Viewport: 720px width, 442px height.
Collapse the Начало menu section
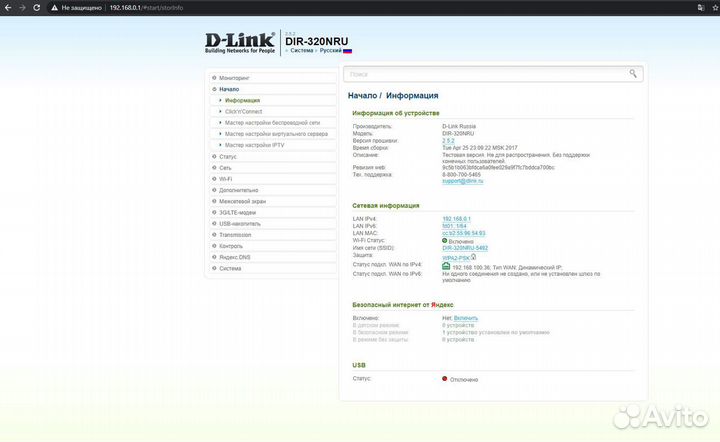273,89
